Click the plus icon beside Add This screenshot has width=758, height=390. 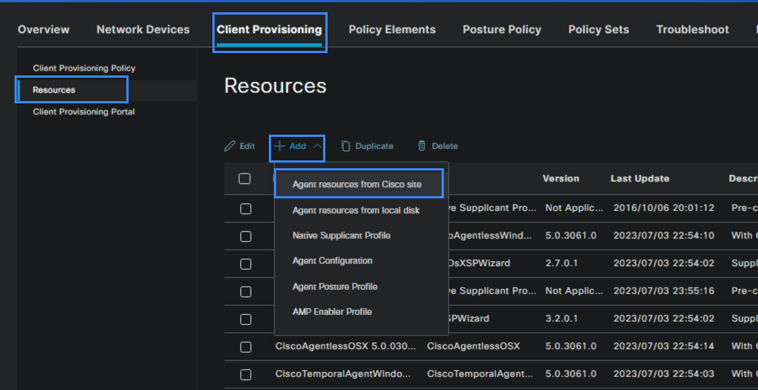279,146
